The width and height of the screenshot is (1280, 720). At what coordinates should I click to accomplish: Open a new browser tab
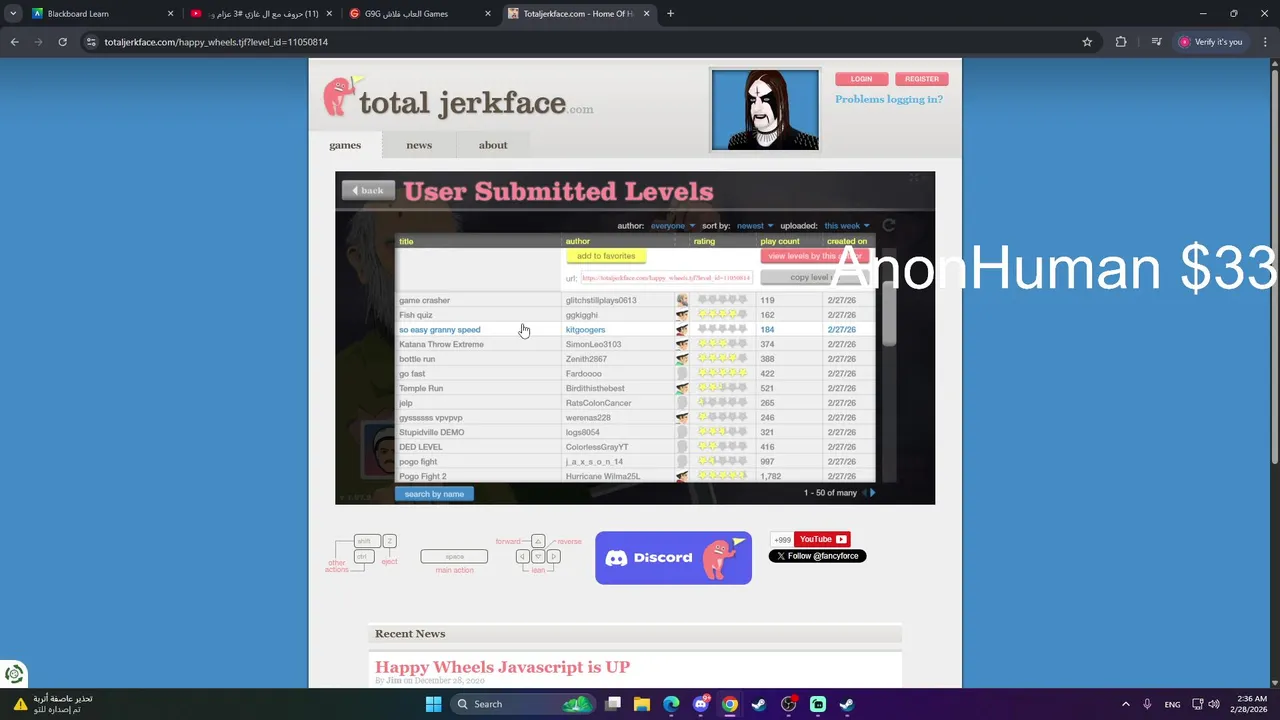click(670, 14)
